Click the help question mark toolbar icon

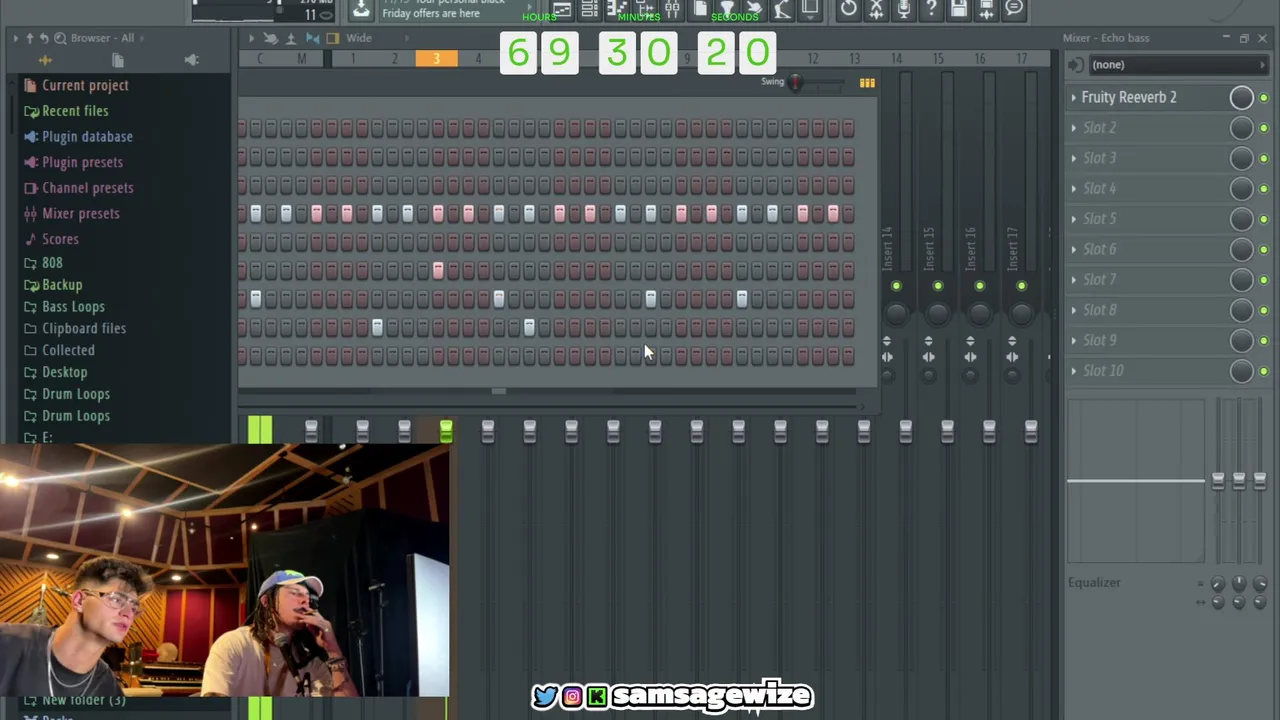[x=931, y=9]
